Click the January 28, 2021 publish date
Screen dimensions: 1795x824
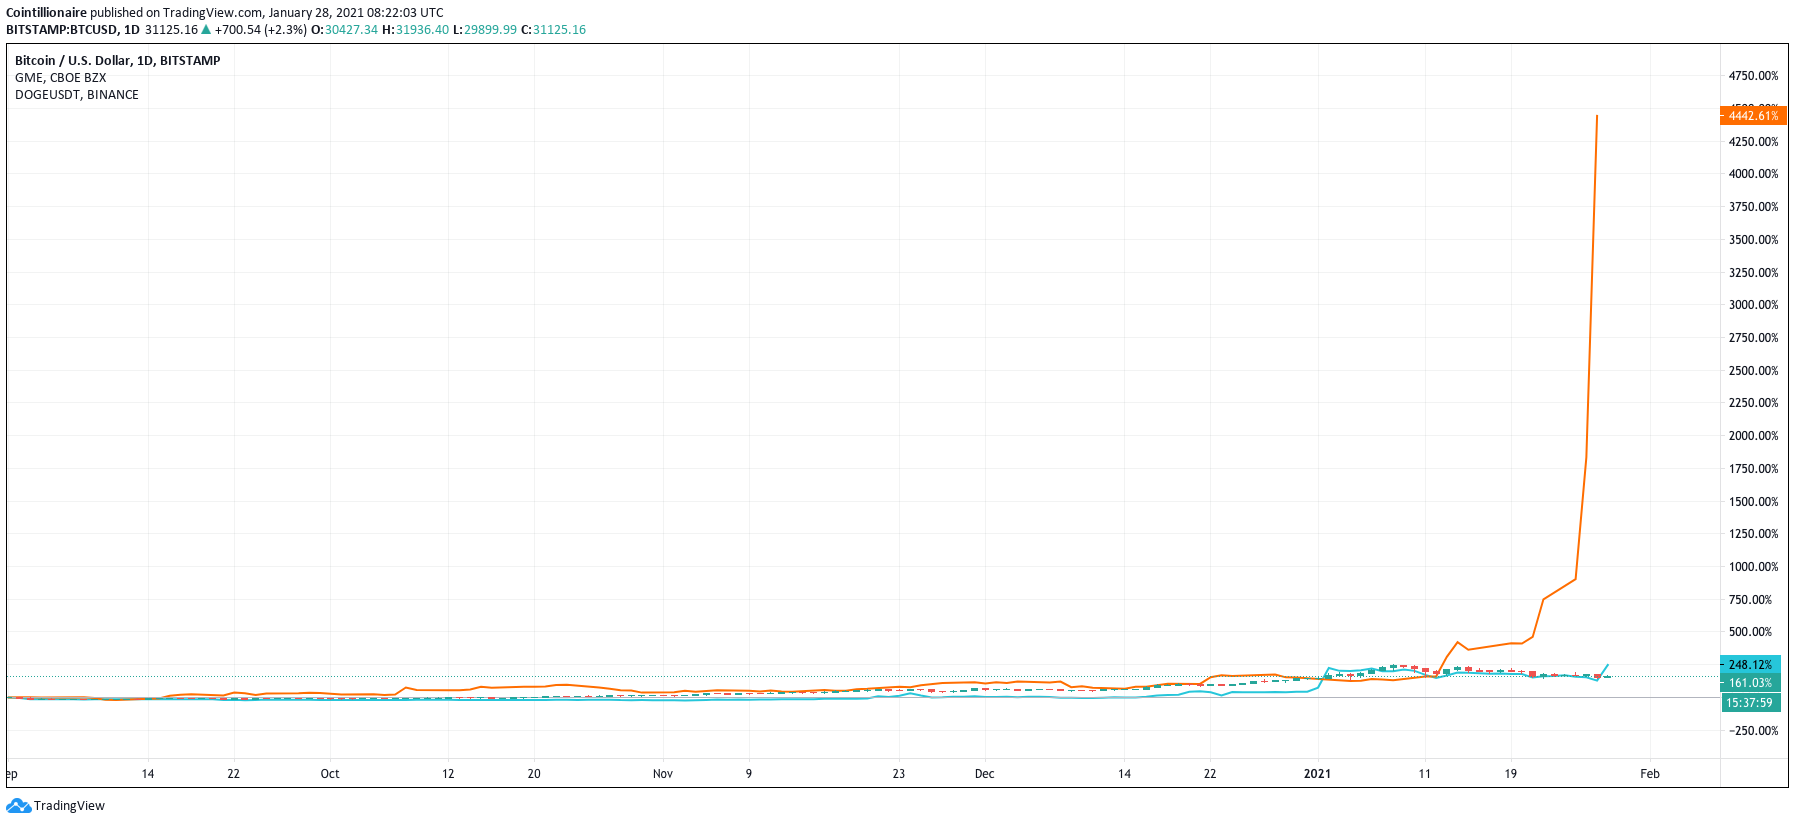click(315, 13)
